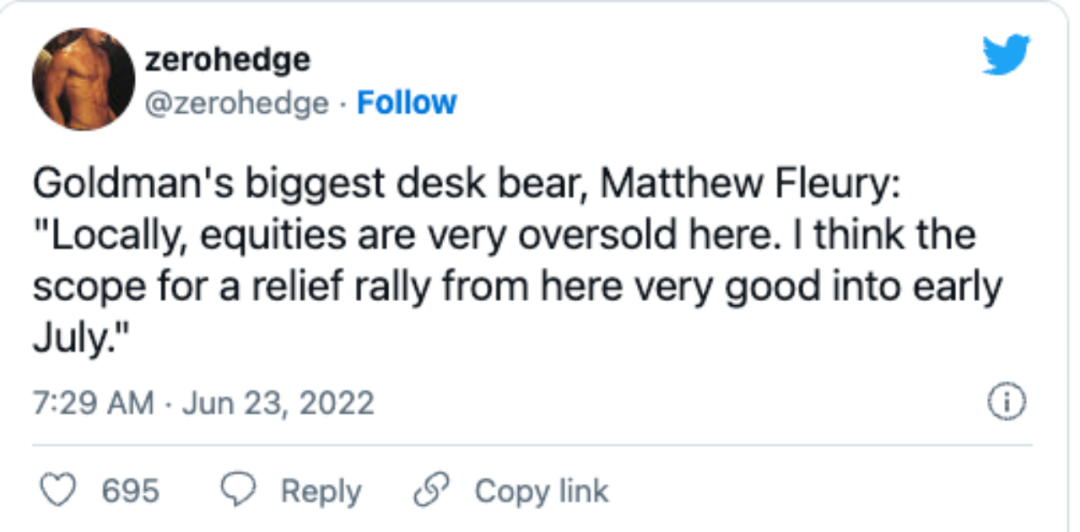Open the zerohedge profile avatar
1080x532 pixels.
83,79
